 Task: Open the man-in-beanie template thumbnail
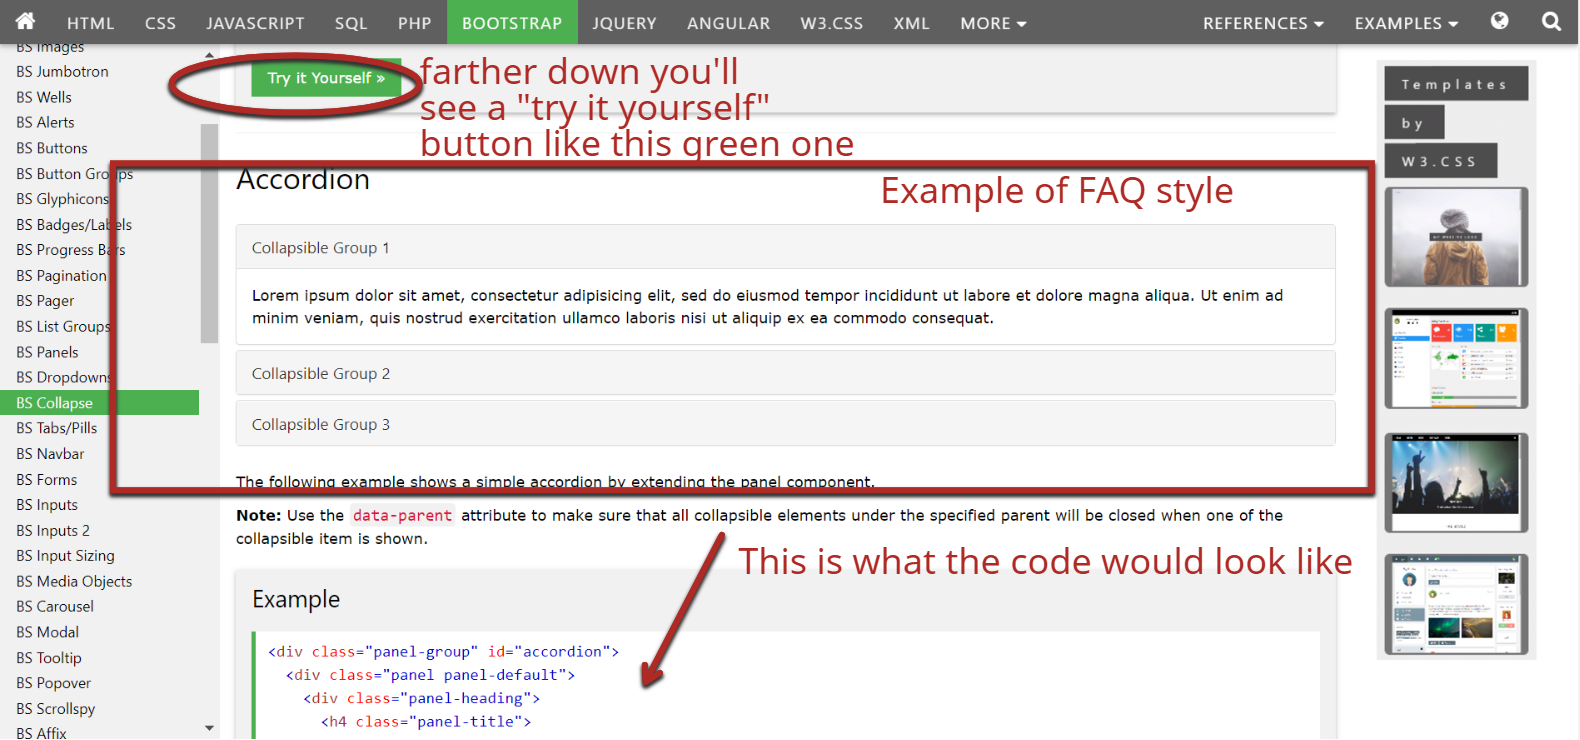pyautogui.click(x=1456, y=237)
